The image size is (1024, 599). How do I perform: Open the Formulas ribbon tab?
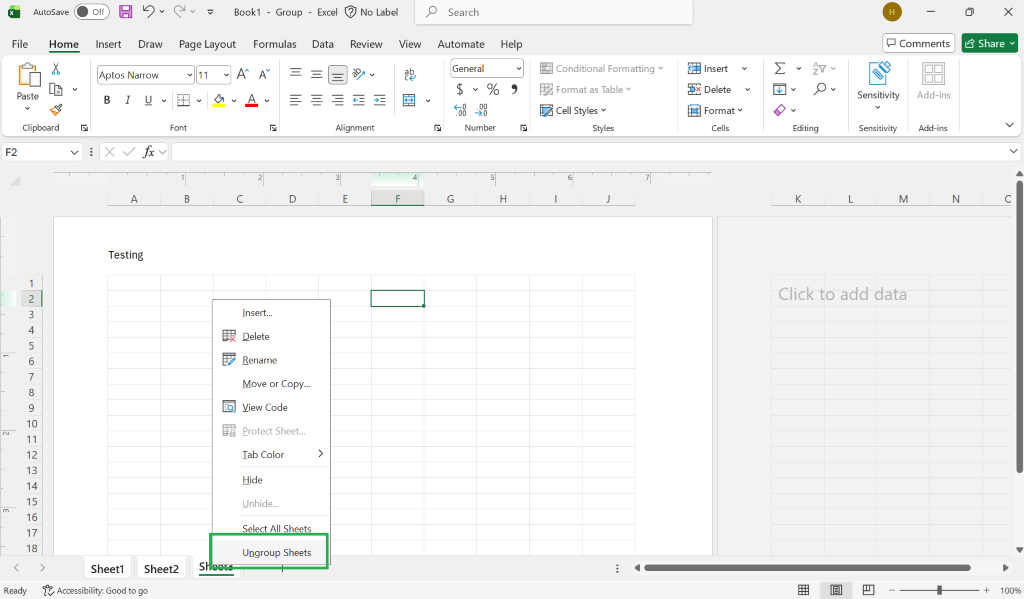click(274, 44)
